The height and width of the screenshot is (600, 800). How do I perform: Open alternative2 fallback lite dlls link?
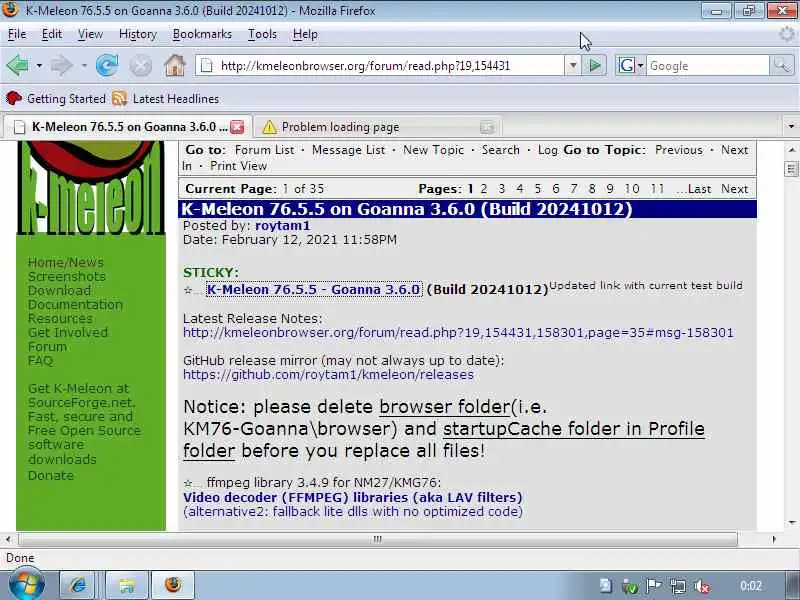pos(353,512)
